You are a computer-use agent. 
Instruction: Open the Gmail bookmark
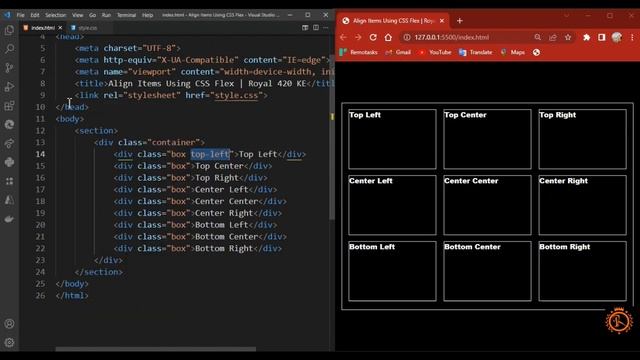(398, 52)
